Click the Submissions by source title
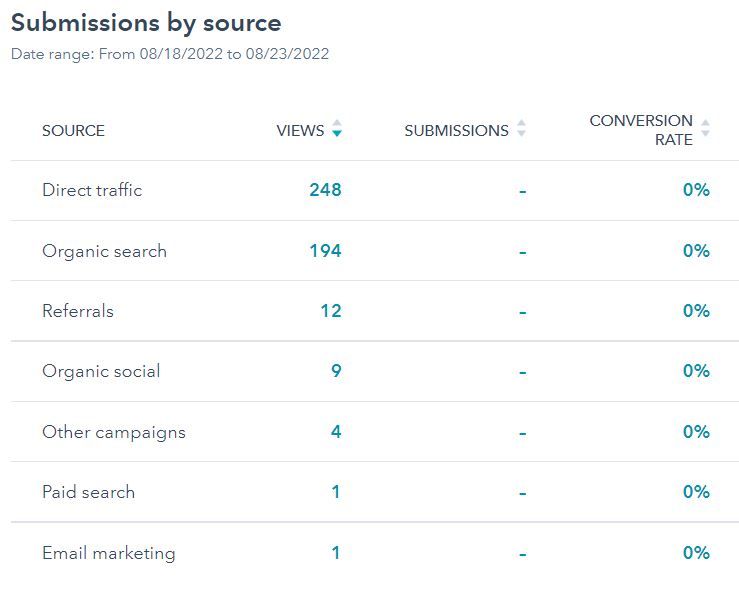 click(146, 23)
